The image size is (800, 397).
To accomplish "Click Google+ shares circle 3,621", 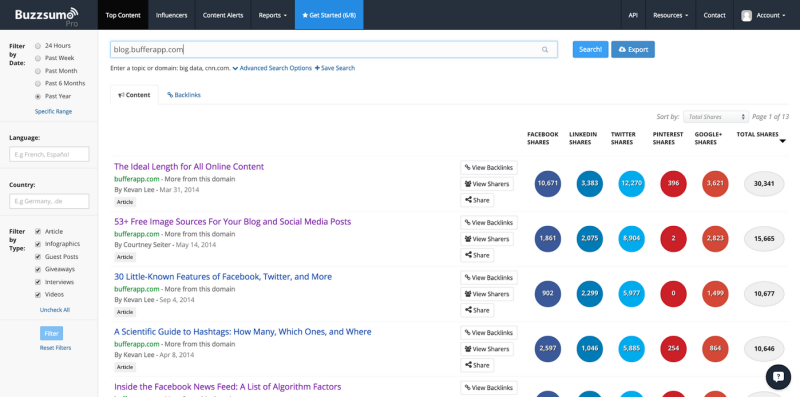I will pyautogui.click(x=715, y=184).
